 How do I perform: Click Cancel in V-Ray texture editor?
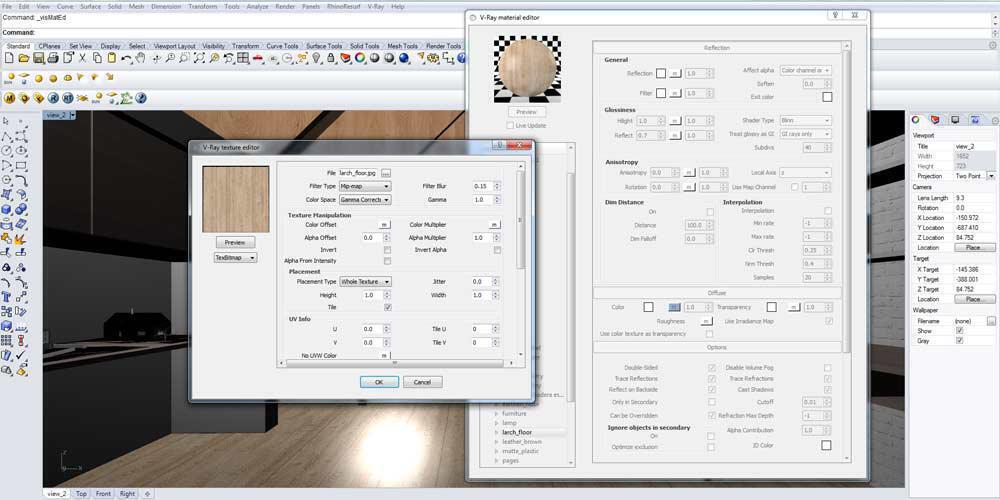coord(422,382)
